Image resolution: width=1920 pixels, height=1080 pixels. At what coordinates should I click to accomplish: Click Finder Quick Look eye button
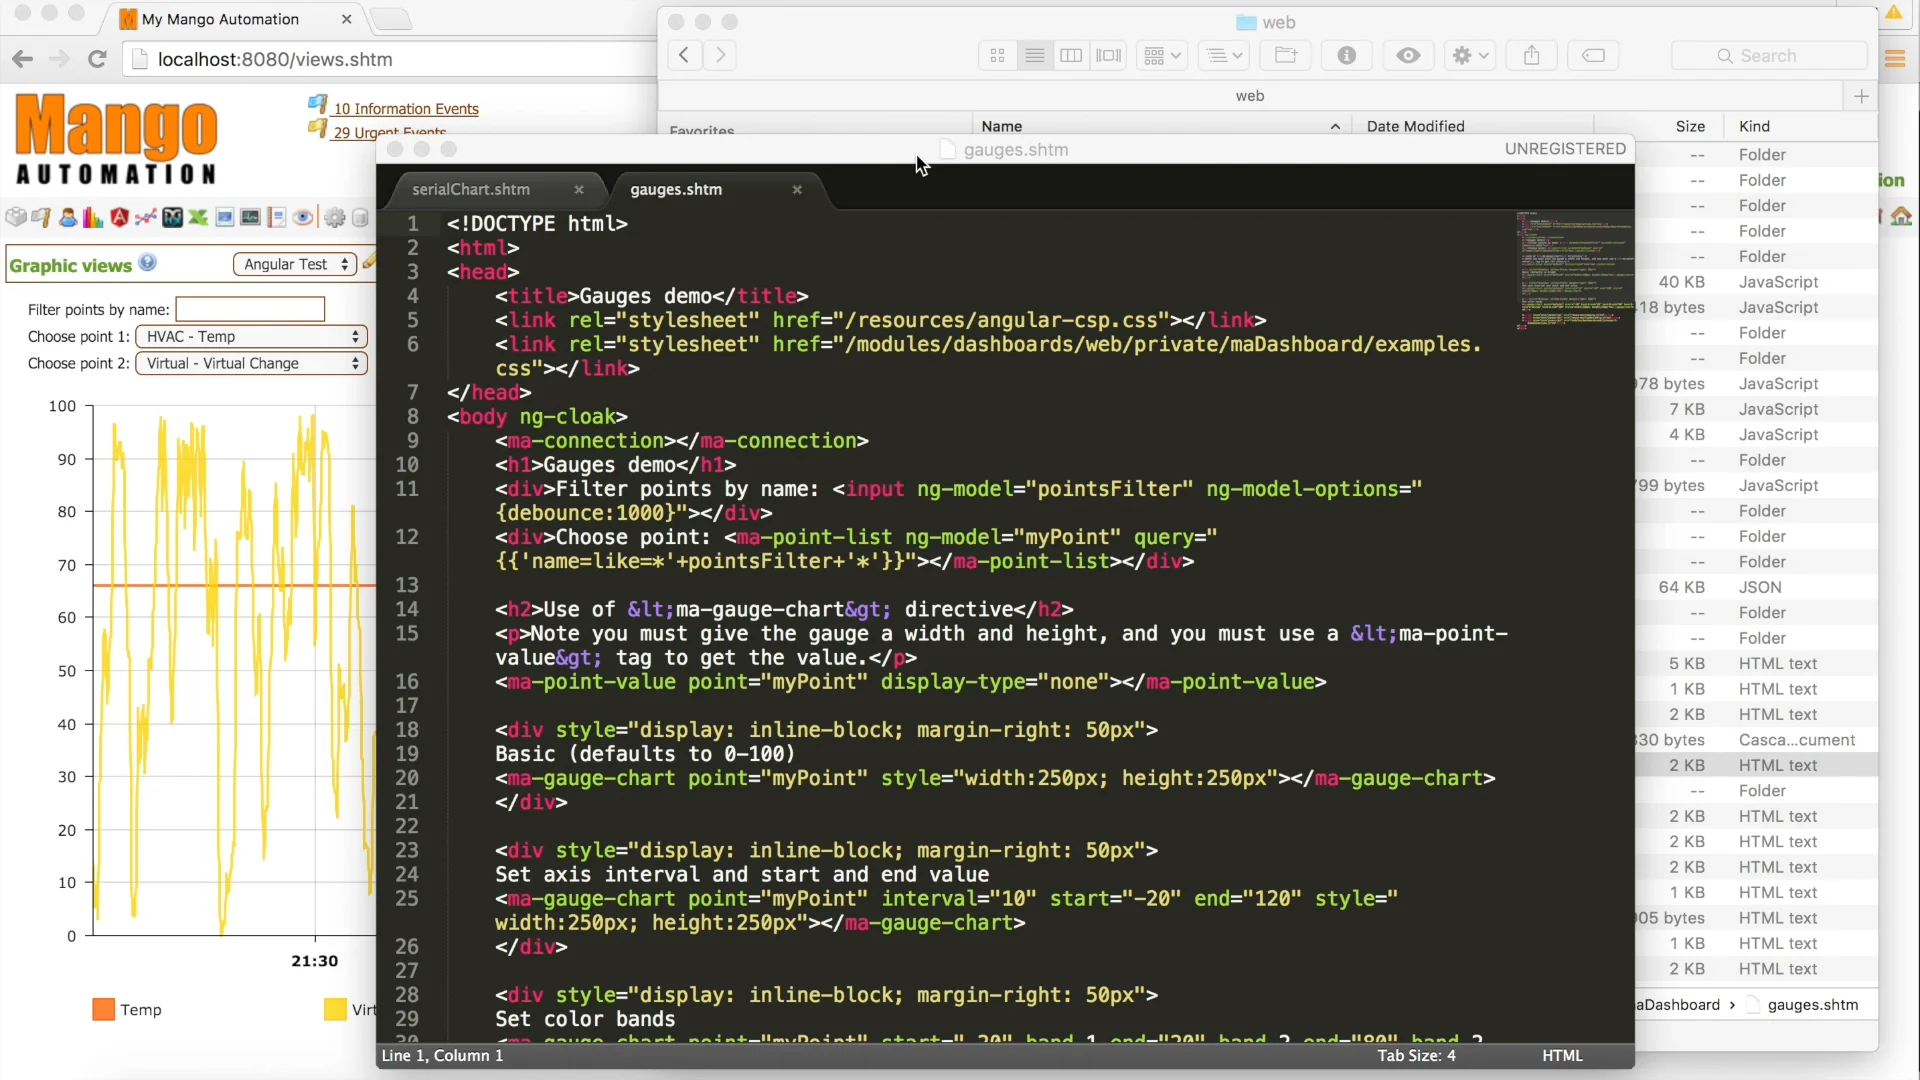click(x=1408, y=56)
